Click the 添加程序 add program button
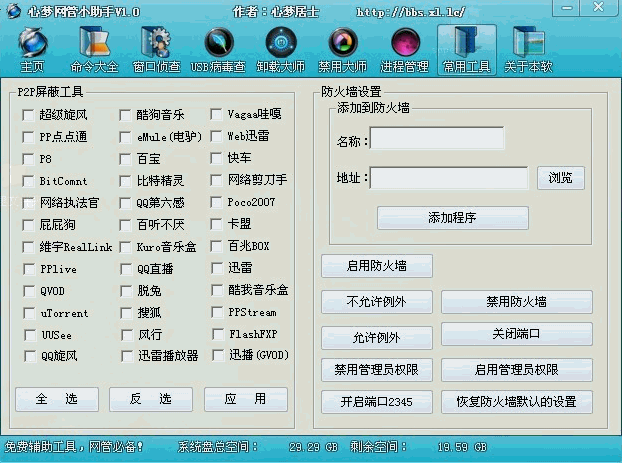Viewport: 622px width, 463px height. click(453, 218)
